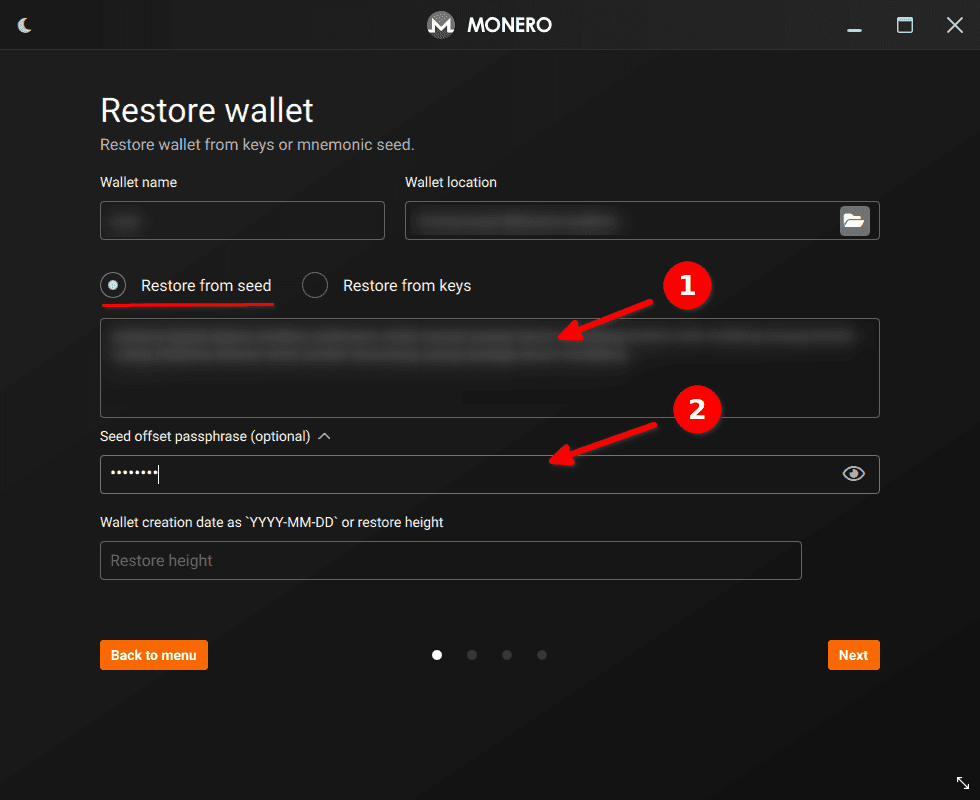Click into the Restore height field
The height and width of the screenshot is (800, 980).
point(450,560)
